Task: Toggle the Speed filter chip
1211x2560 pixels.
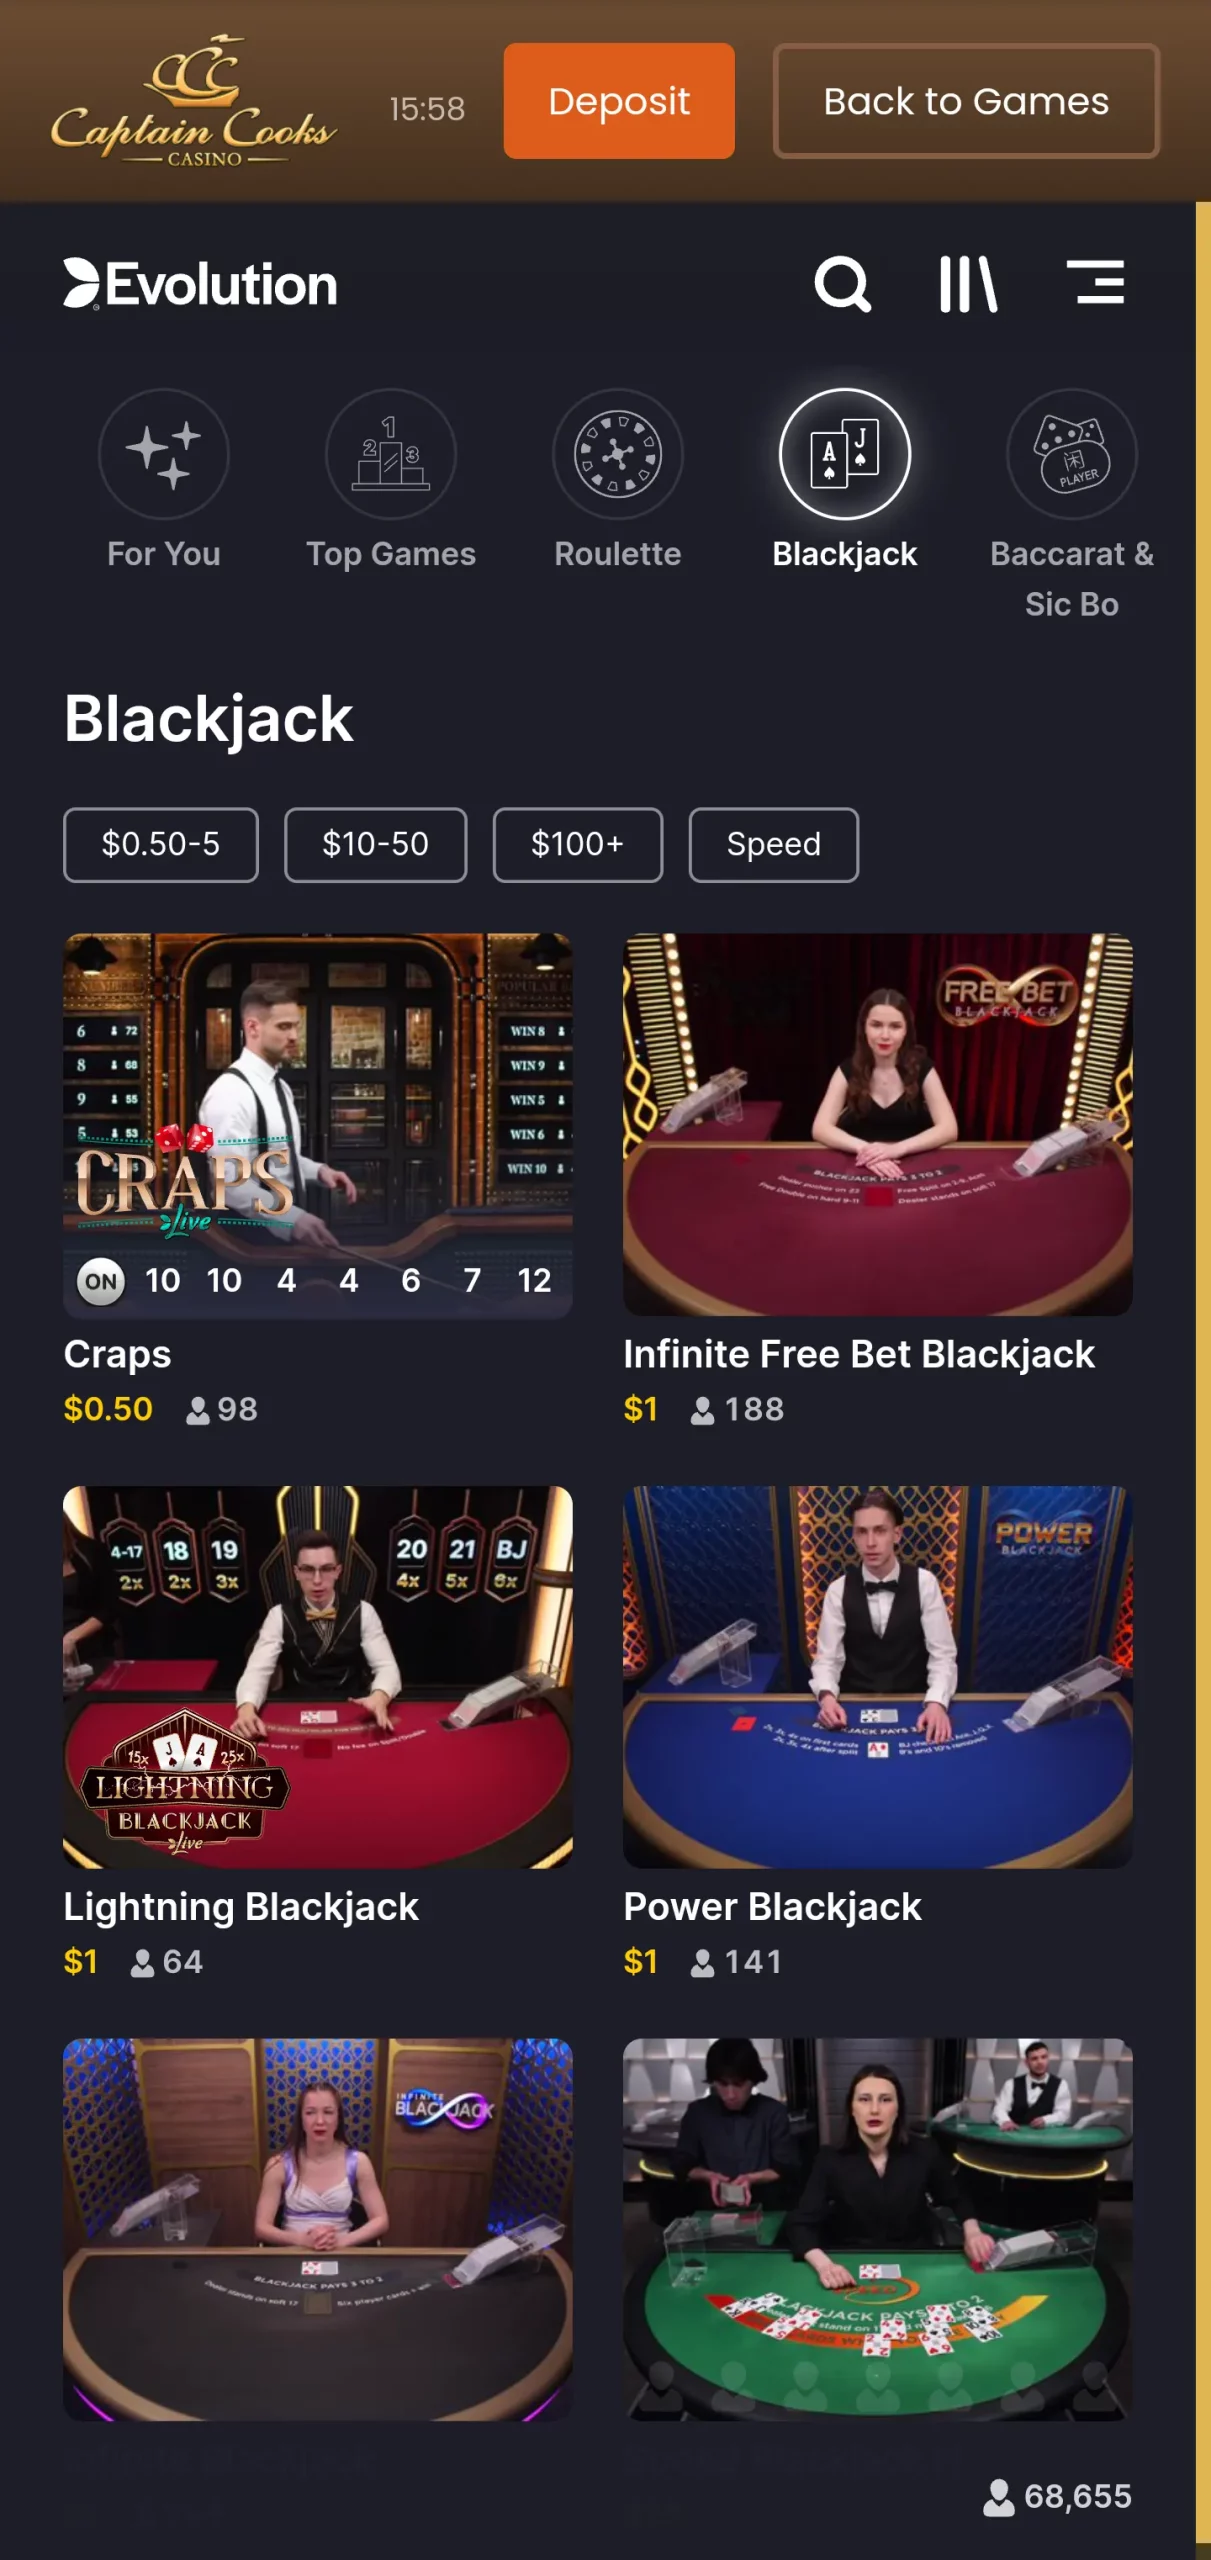Action: pos(774,845)
